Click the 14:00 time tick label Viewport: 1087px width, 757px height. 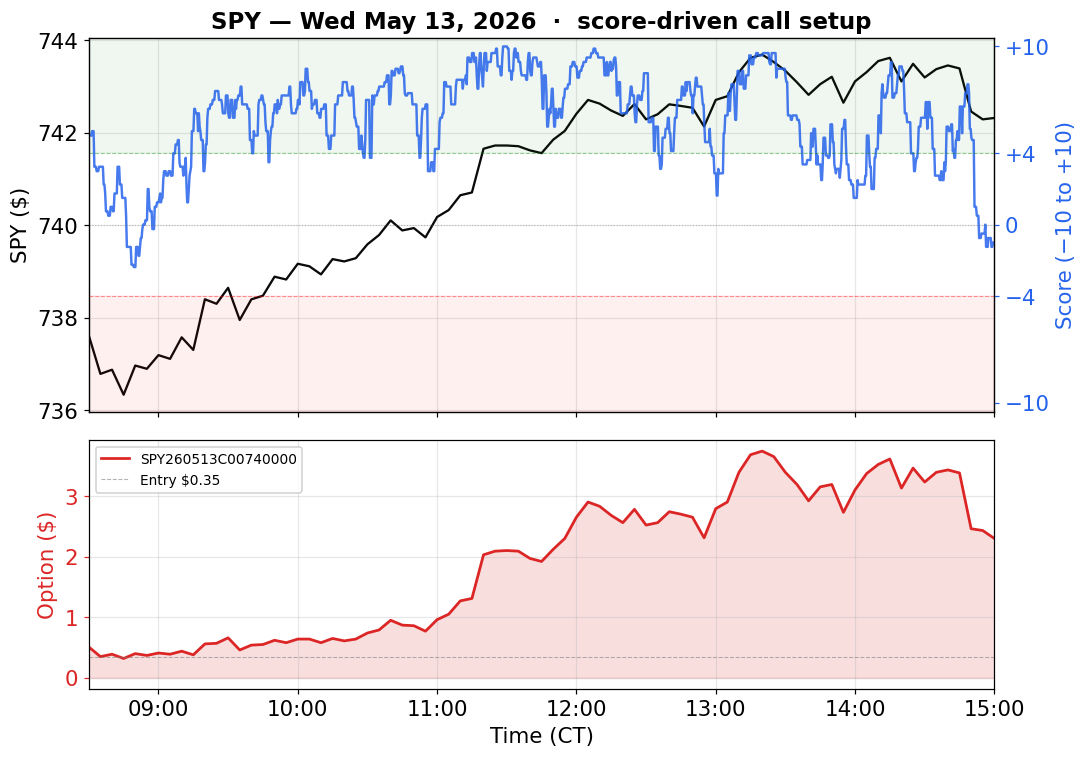(x=855, y=708)
